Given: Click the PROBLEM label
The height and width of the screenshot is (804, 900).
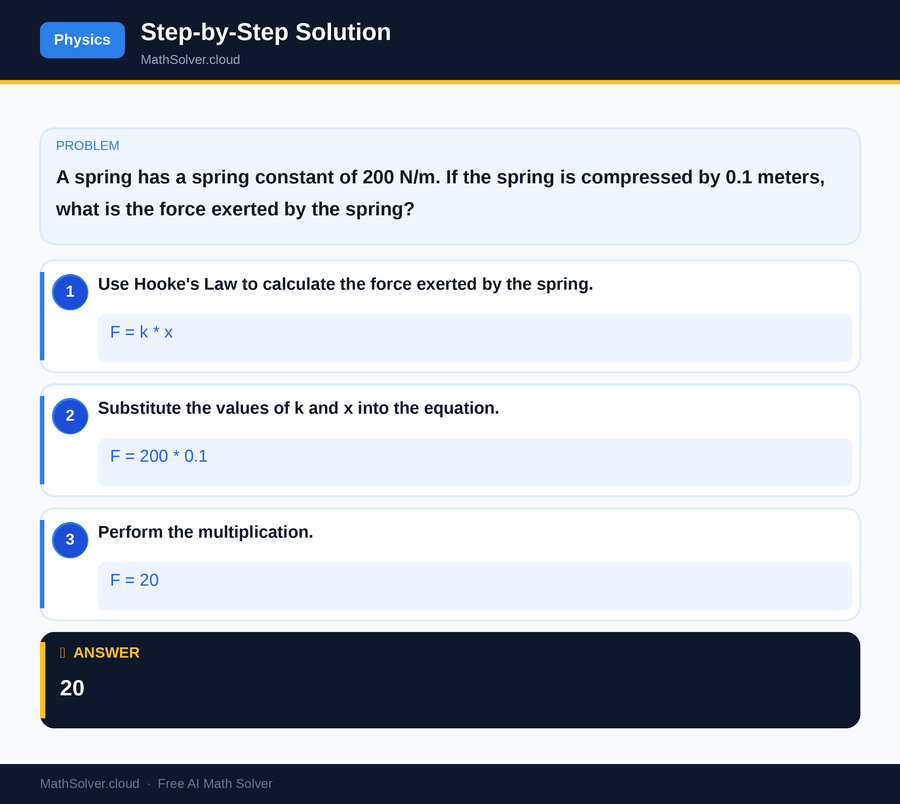Looking at the screenshot, I should click(x=87, y=146).
